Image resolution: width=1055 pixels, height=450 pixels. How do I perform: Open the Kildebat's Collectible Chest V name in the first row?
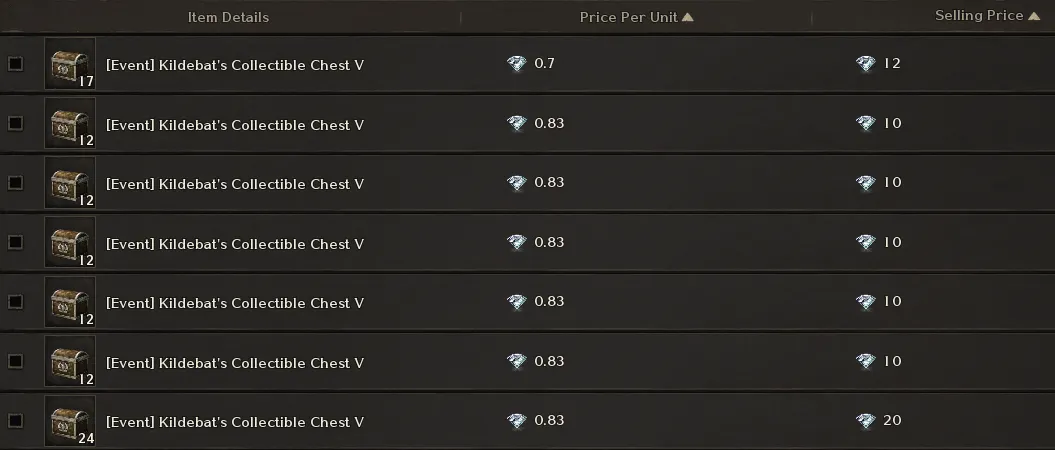click(x=234, y=65)
